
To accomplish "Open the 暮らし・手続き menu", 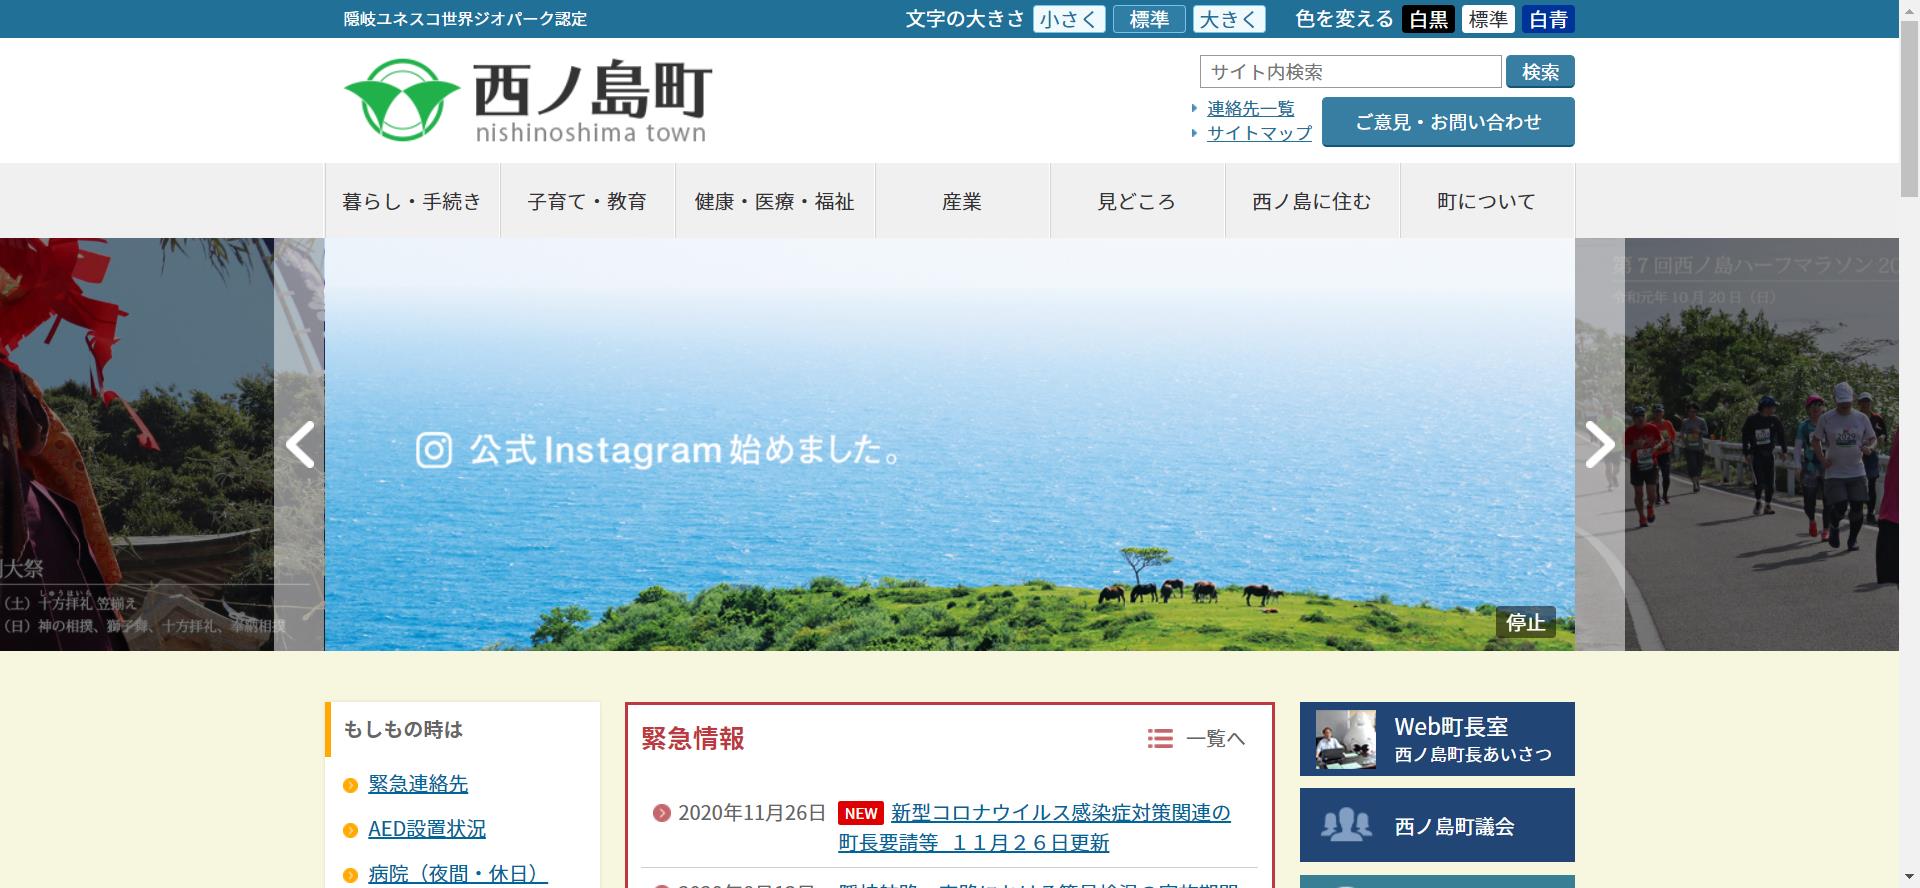I will [x=412, y=201].
